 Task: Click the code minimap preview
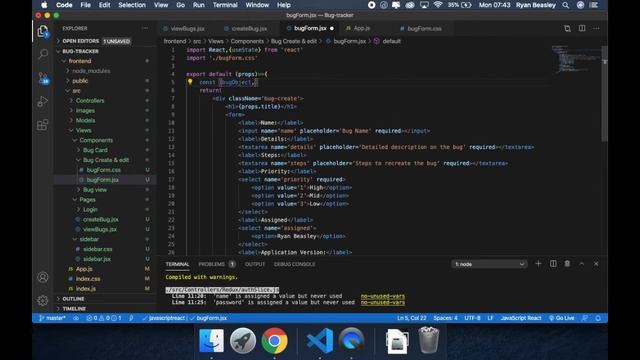(x=576, y=59)
